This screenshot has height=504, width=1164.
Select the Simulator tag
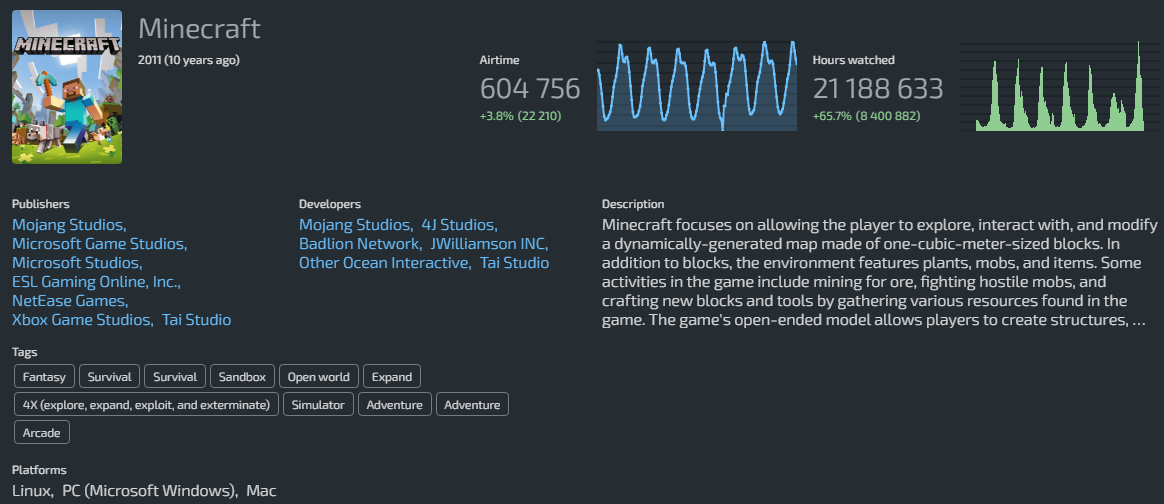click(318, 405)
